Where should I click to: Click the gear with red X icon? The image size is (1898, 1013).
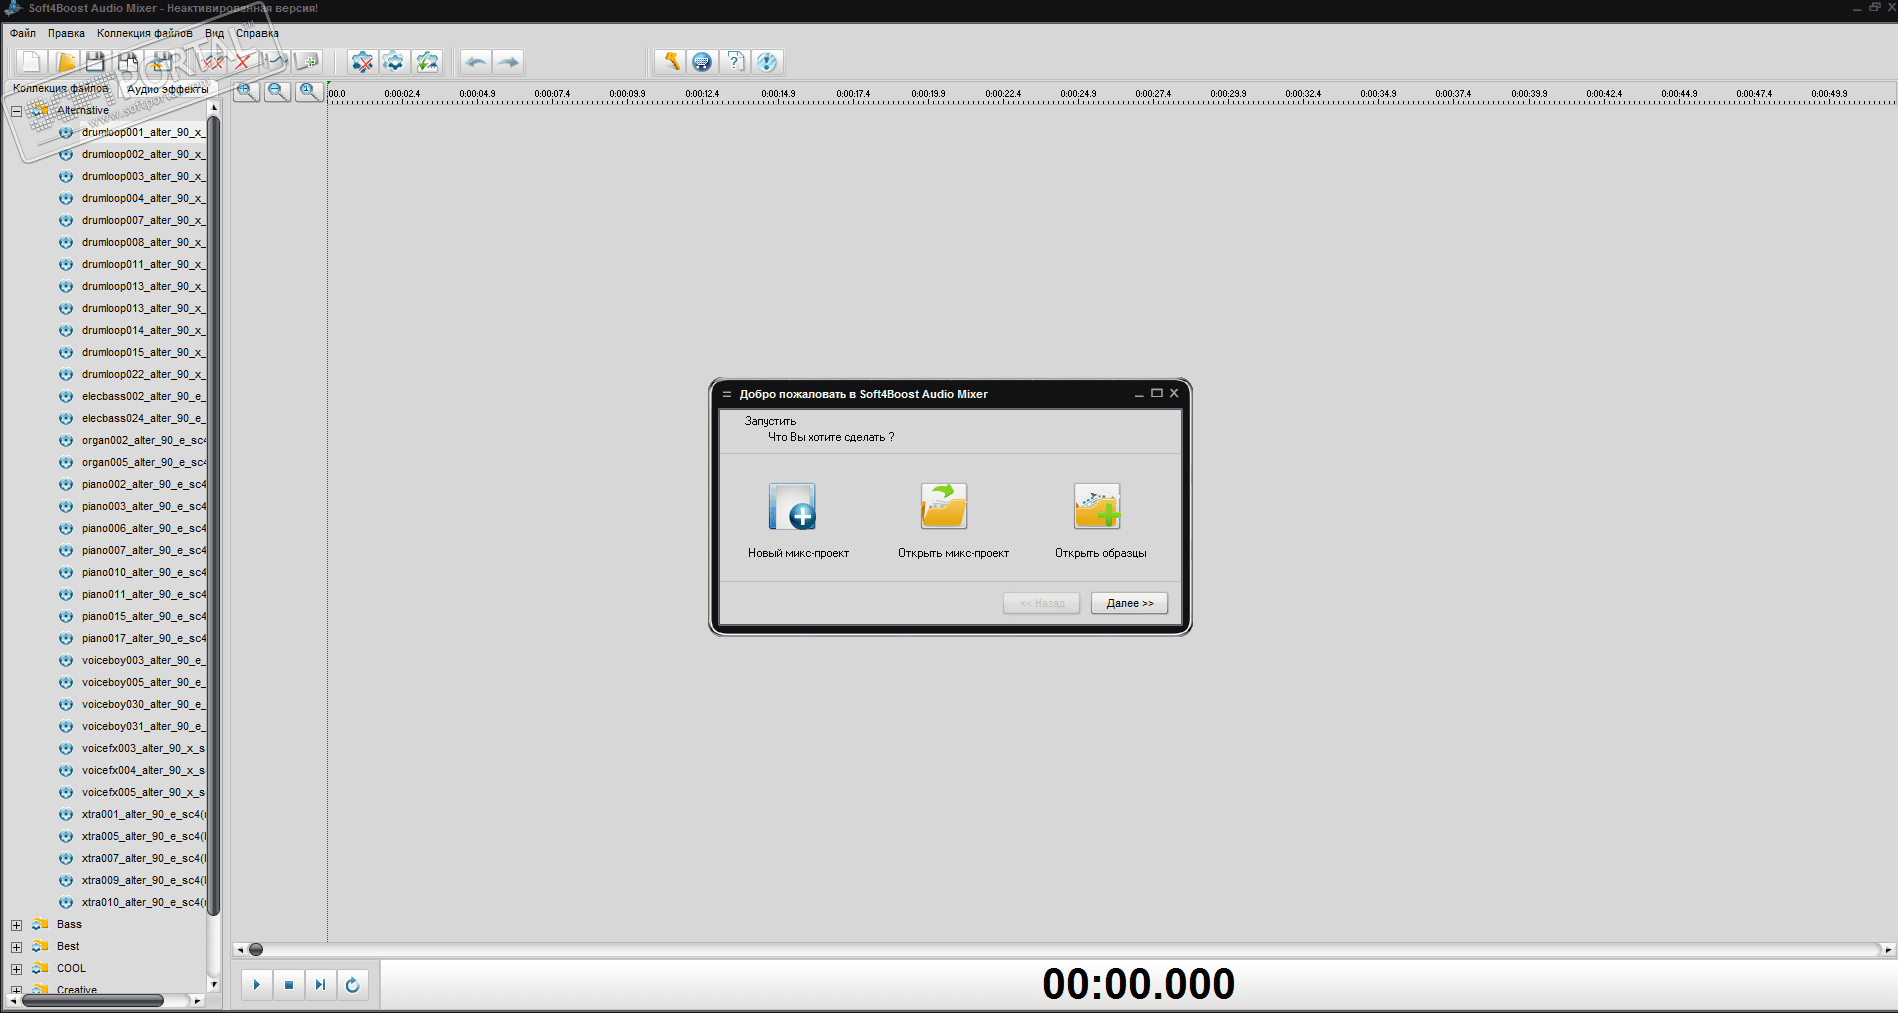[362, 62]
